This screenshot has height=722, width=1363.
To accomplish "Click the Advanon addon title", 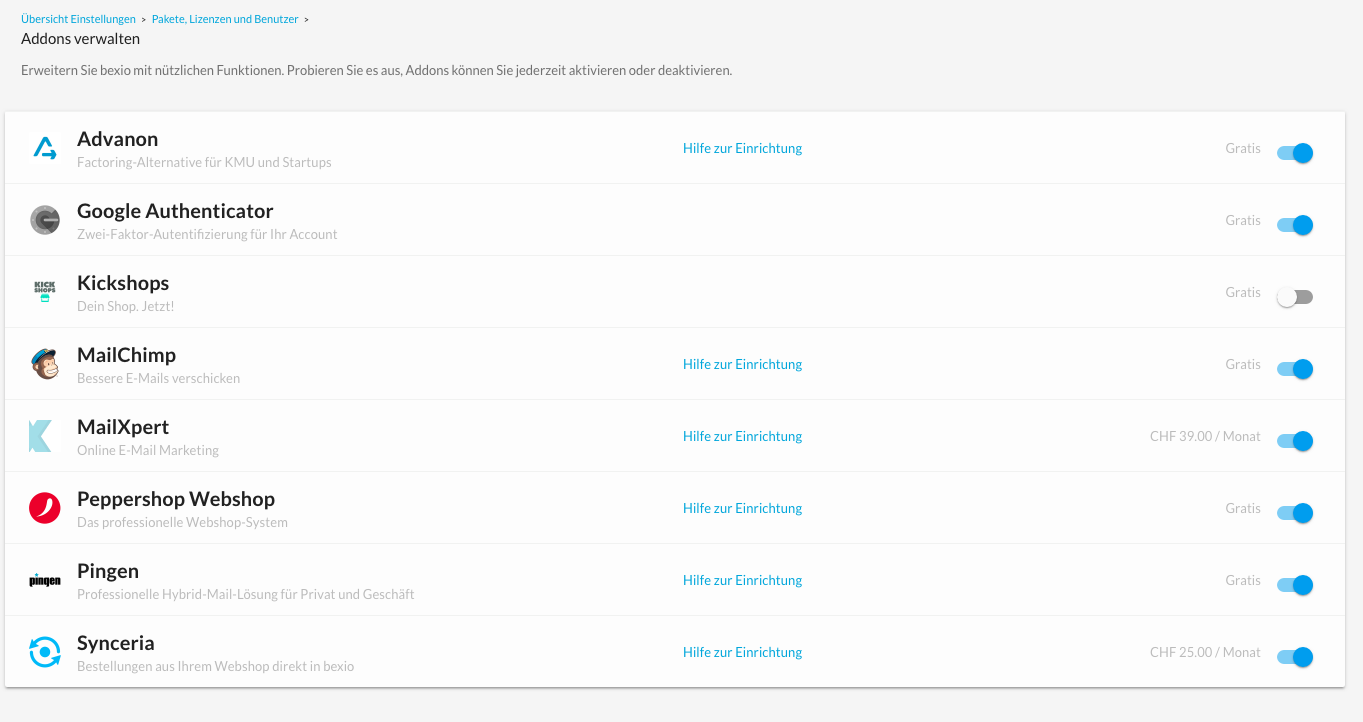I will click(117, 139).
